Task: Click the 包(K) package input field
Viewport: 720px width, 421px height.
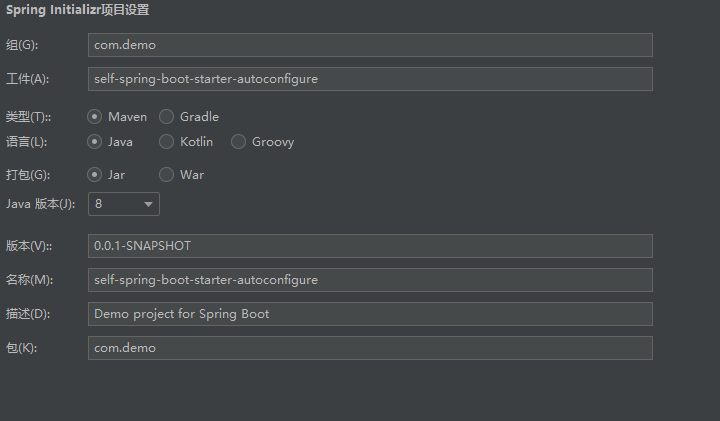Action: 370,348
